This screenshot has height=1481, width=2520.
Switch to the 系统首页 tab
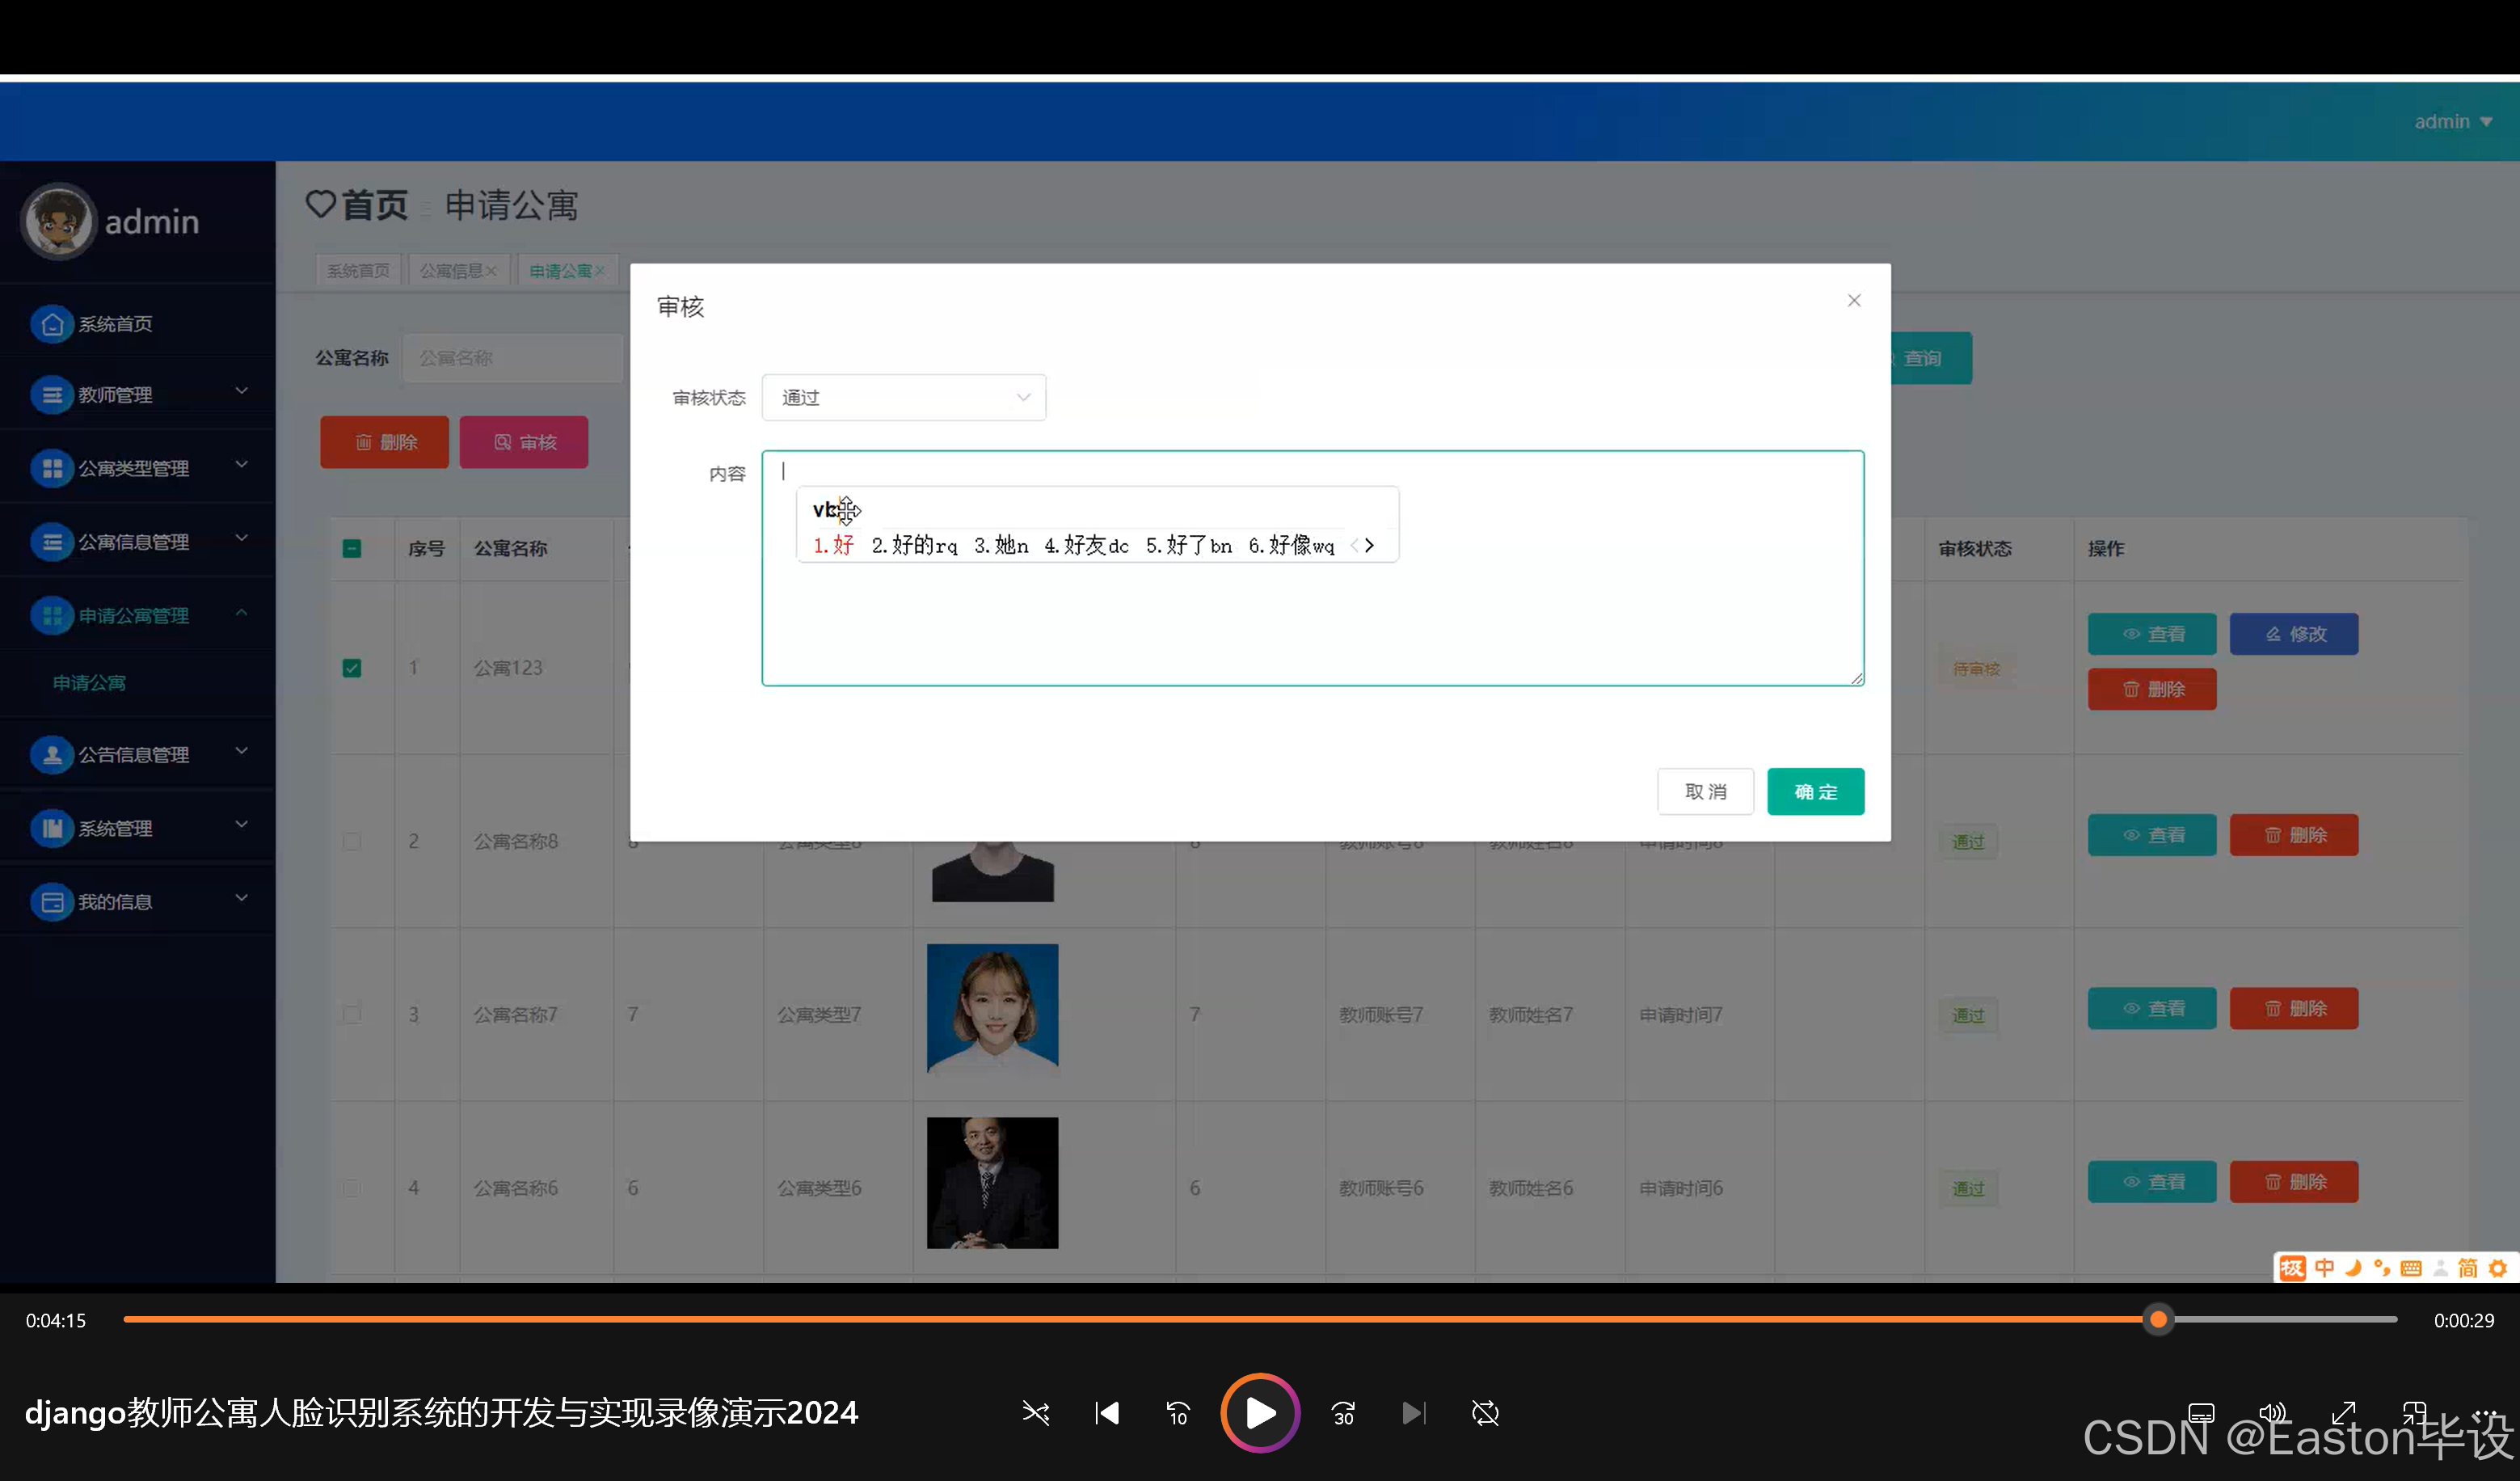click(x=358, y=271)
